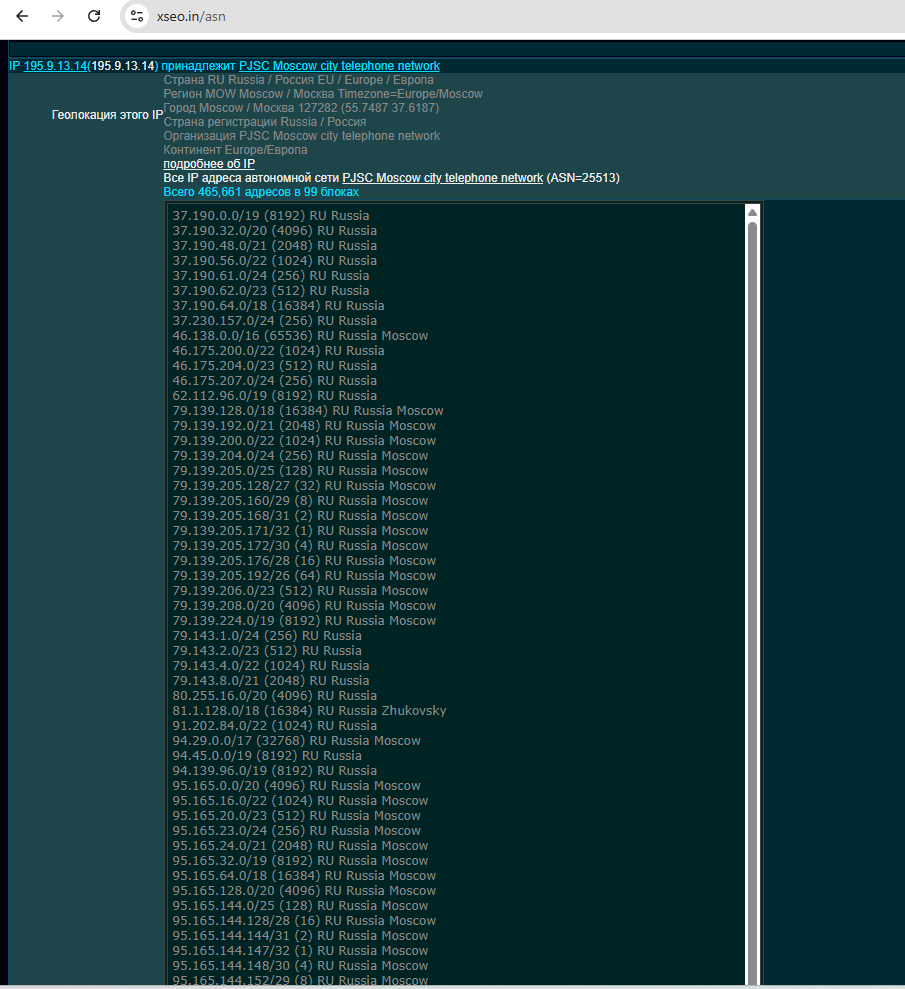Select row 79.139.192.0/21 (2048) Moscow
This screenshot has height=989, width=905.
pyautogui.click(x=305, y=426)
